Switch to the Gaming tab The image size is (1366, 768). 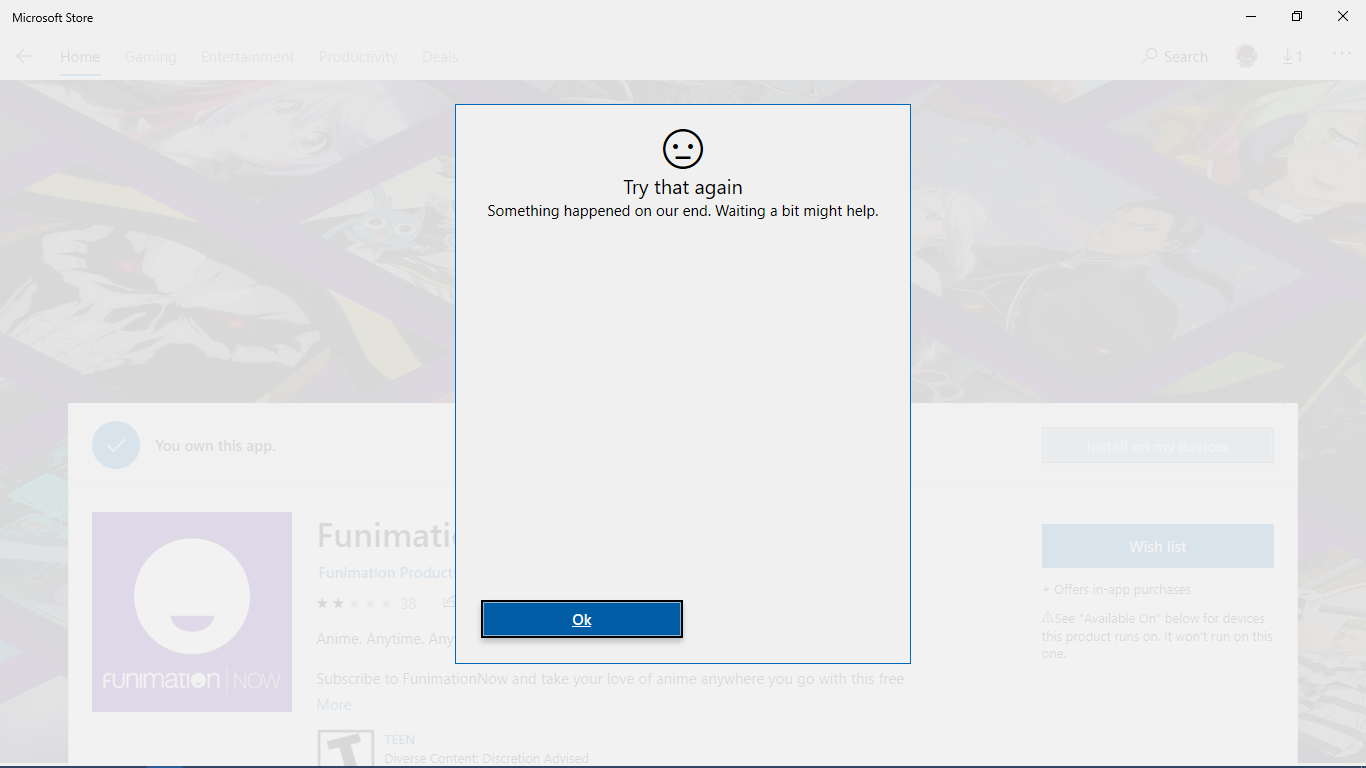coord(151,57)
